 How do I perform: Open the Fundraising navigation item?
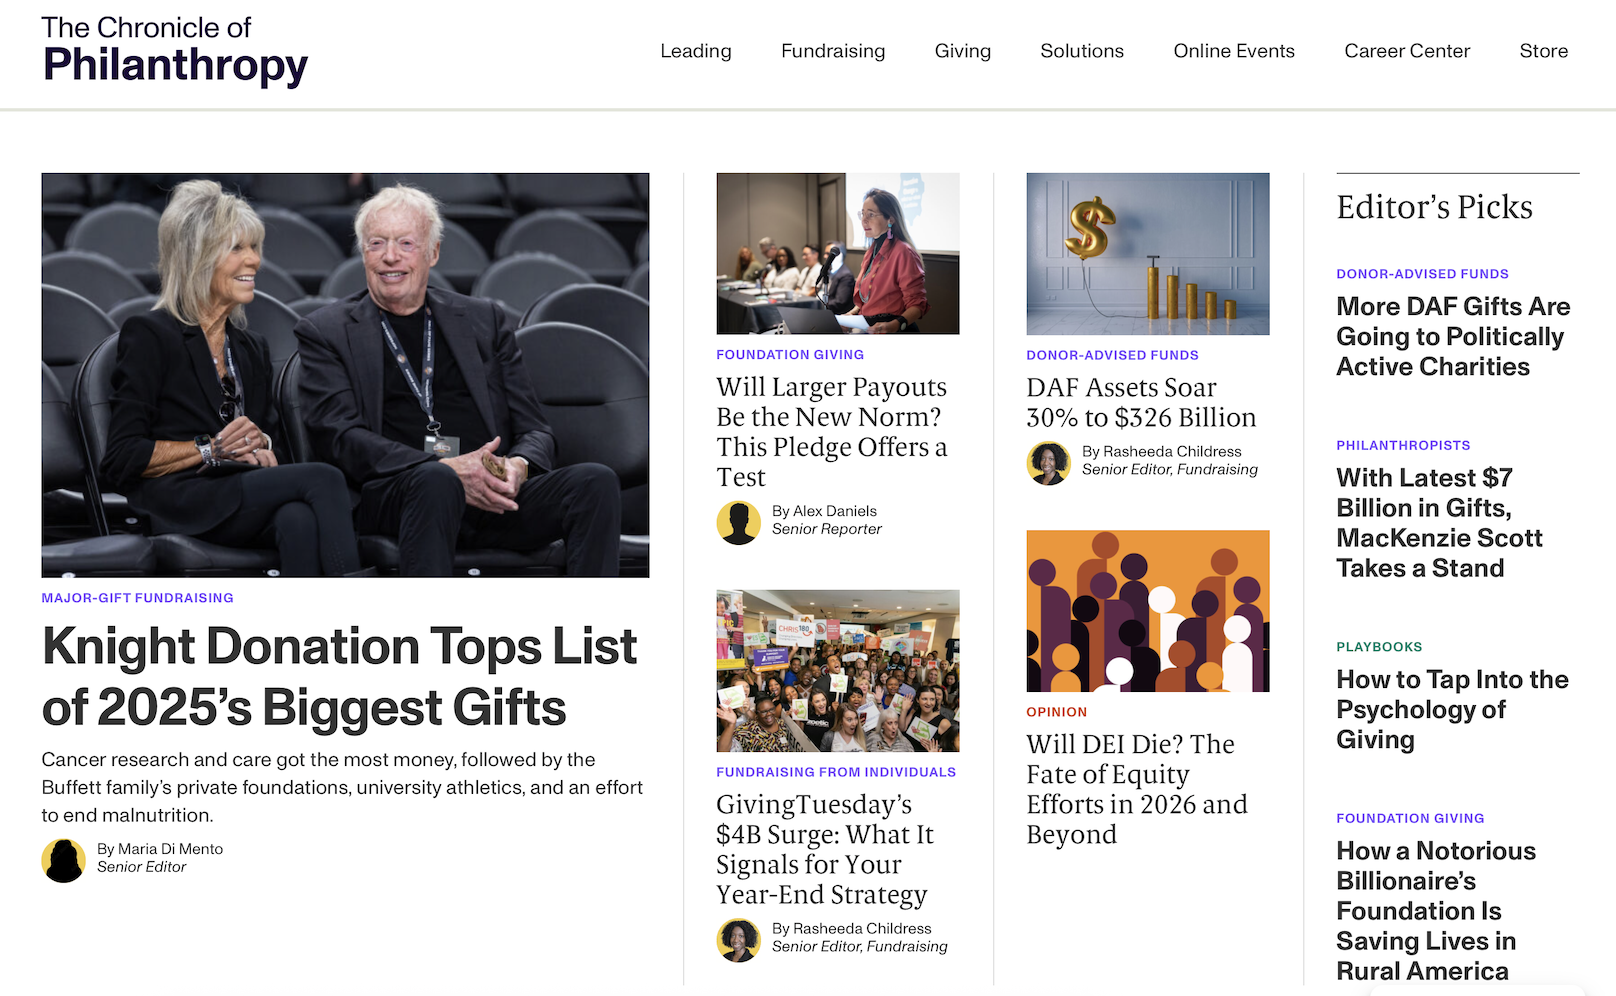833,51
